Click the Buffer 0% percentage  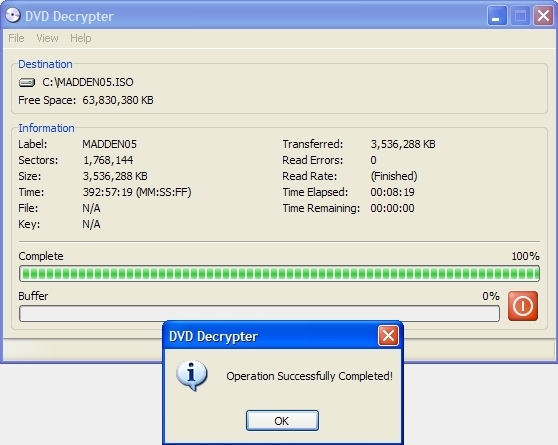tap(491, 296)
